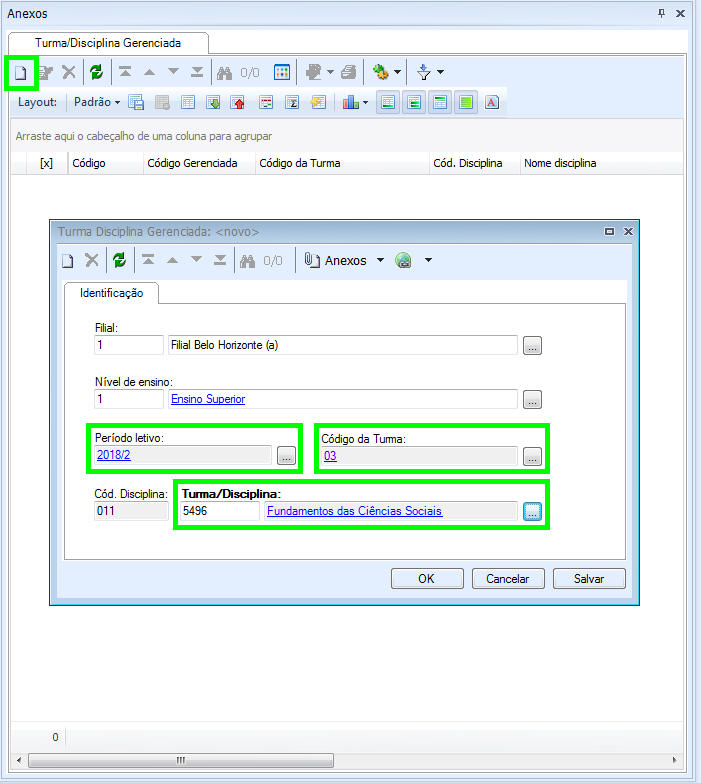The height and width of the screenshot is (783, 701).
Task: Open the Ensino Superior link
Action: tap(208, 399)
